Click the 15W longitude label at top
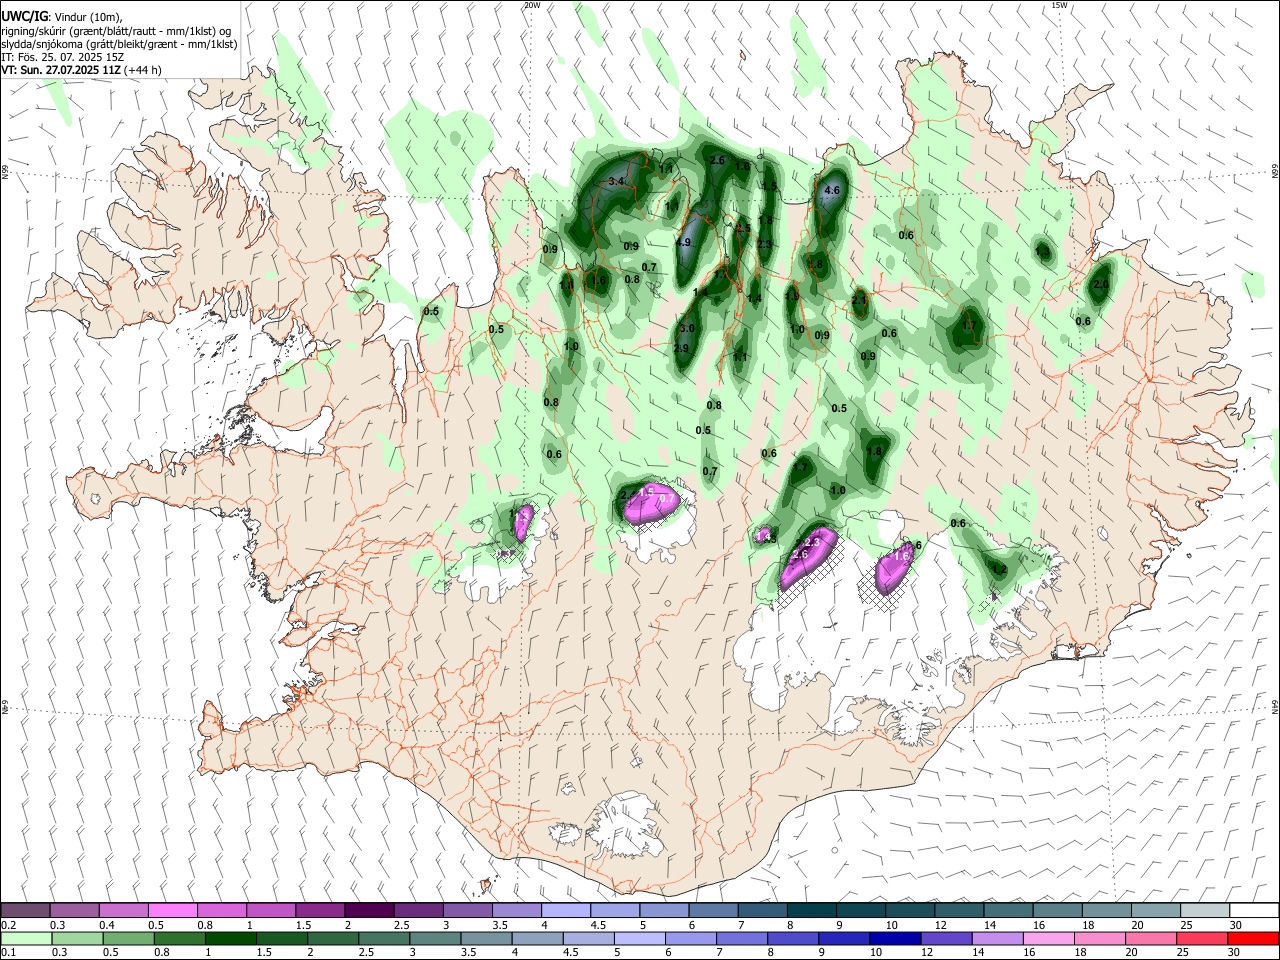Image resolution: width=1280 pixels, height=960 pixels. click(1059, 5)
